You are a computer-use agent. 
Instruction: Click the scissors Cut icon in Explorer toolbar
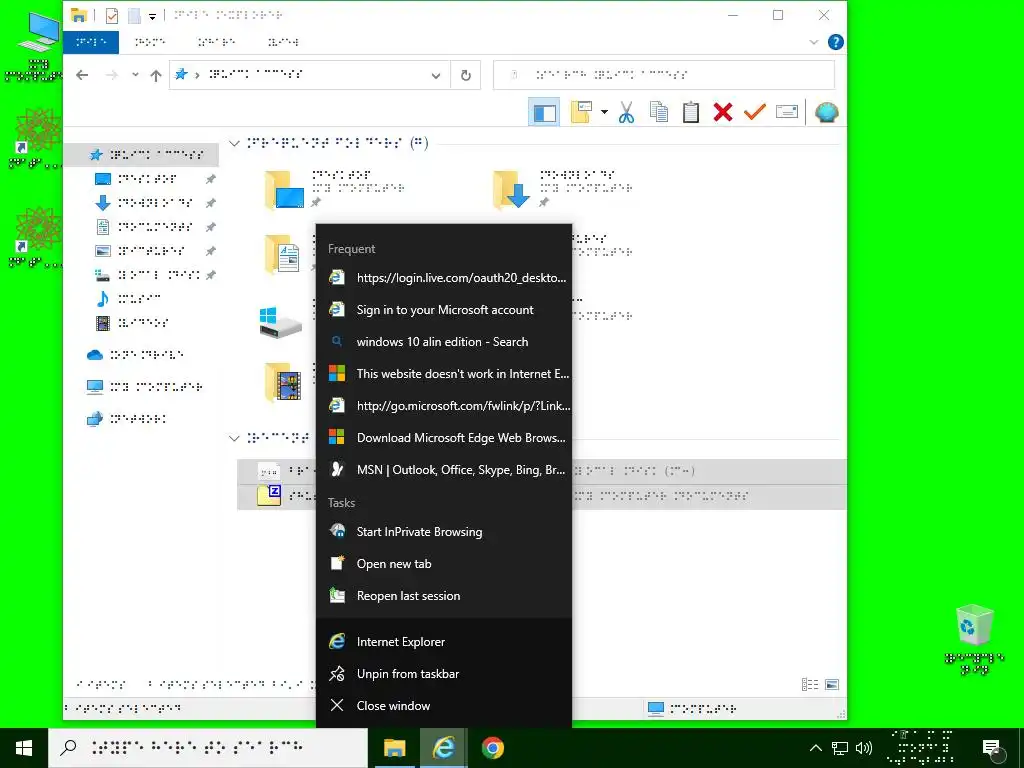[626, 112]
